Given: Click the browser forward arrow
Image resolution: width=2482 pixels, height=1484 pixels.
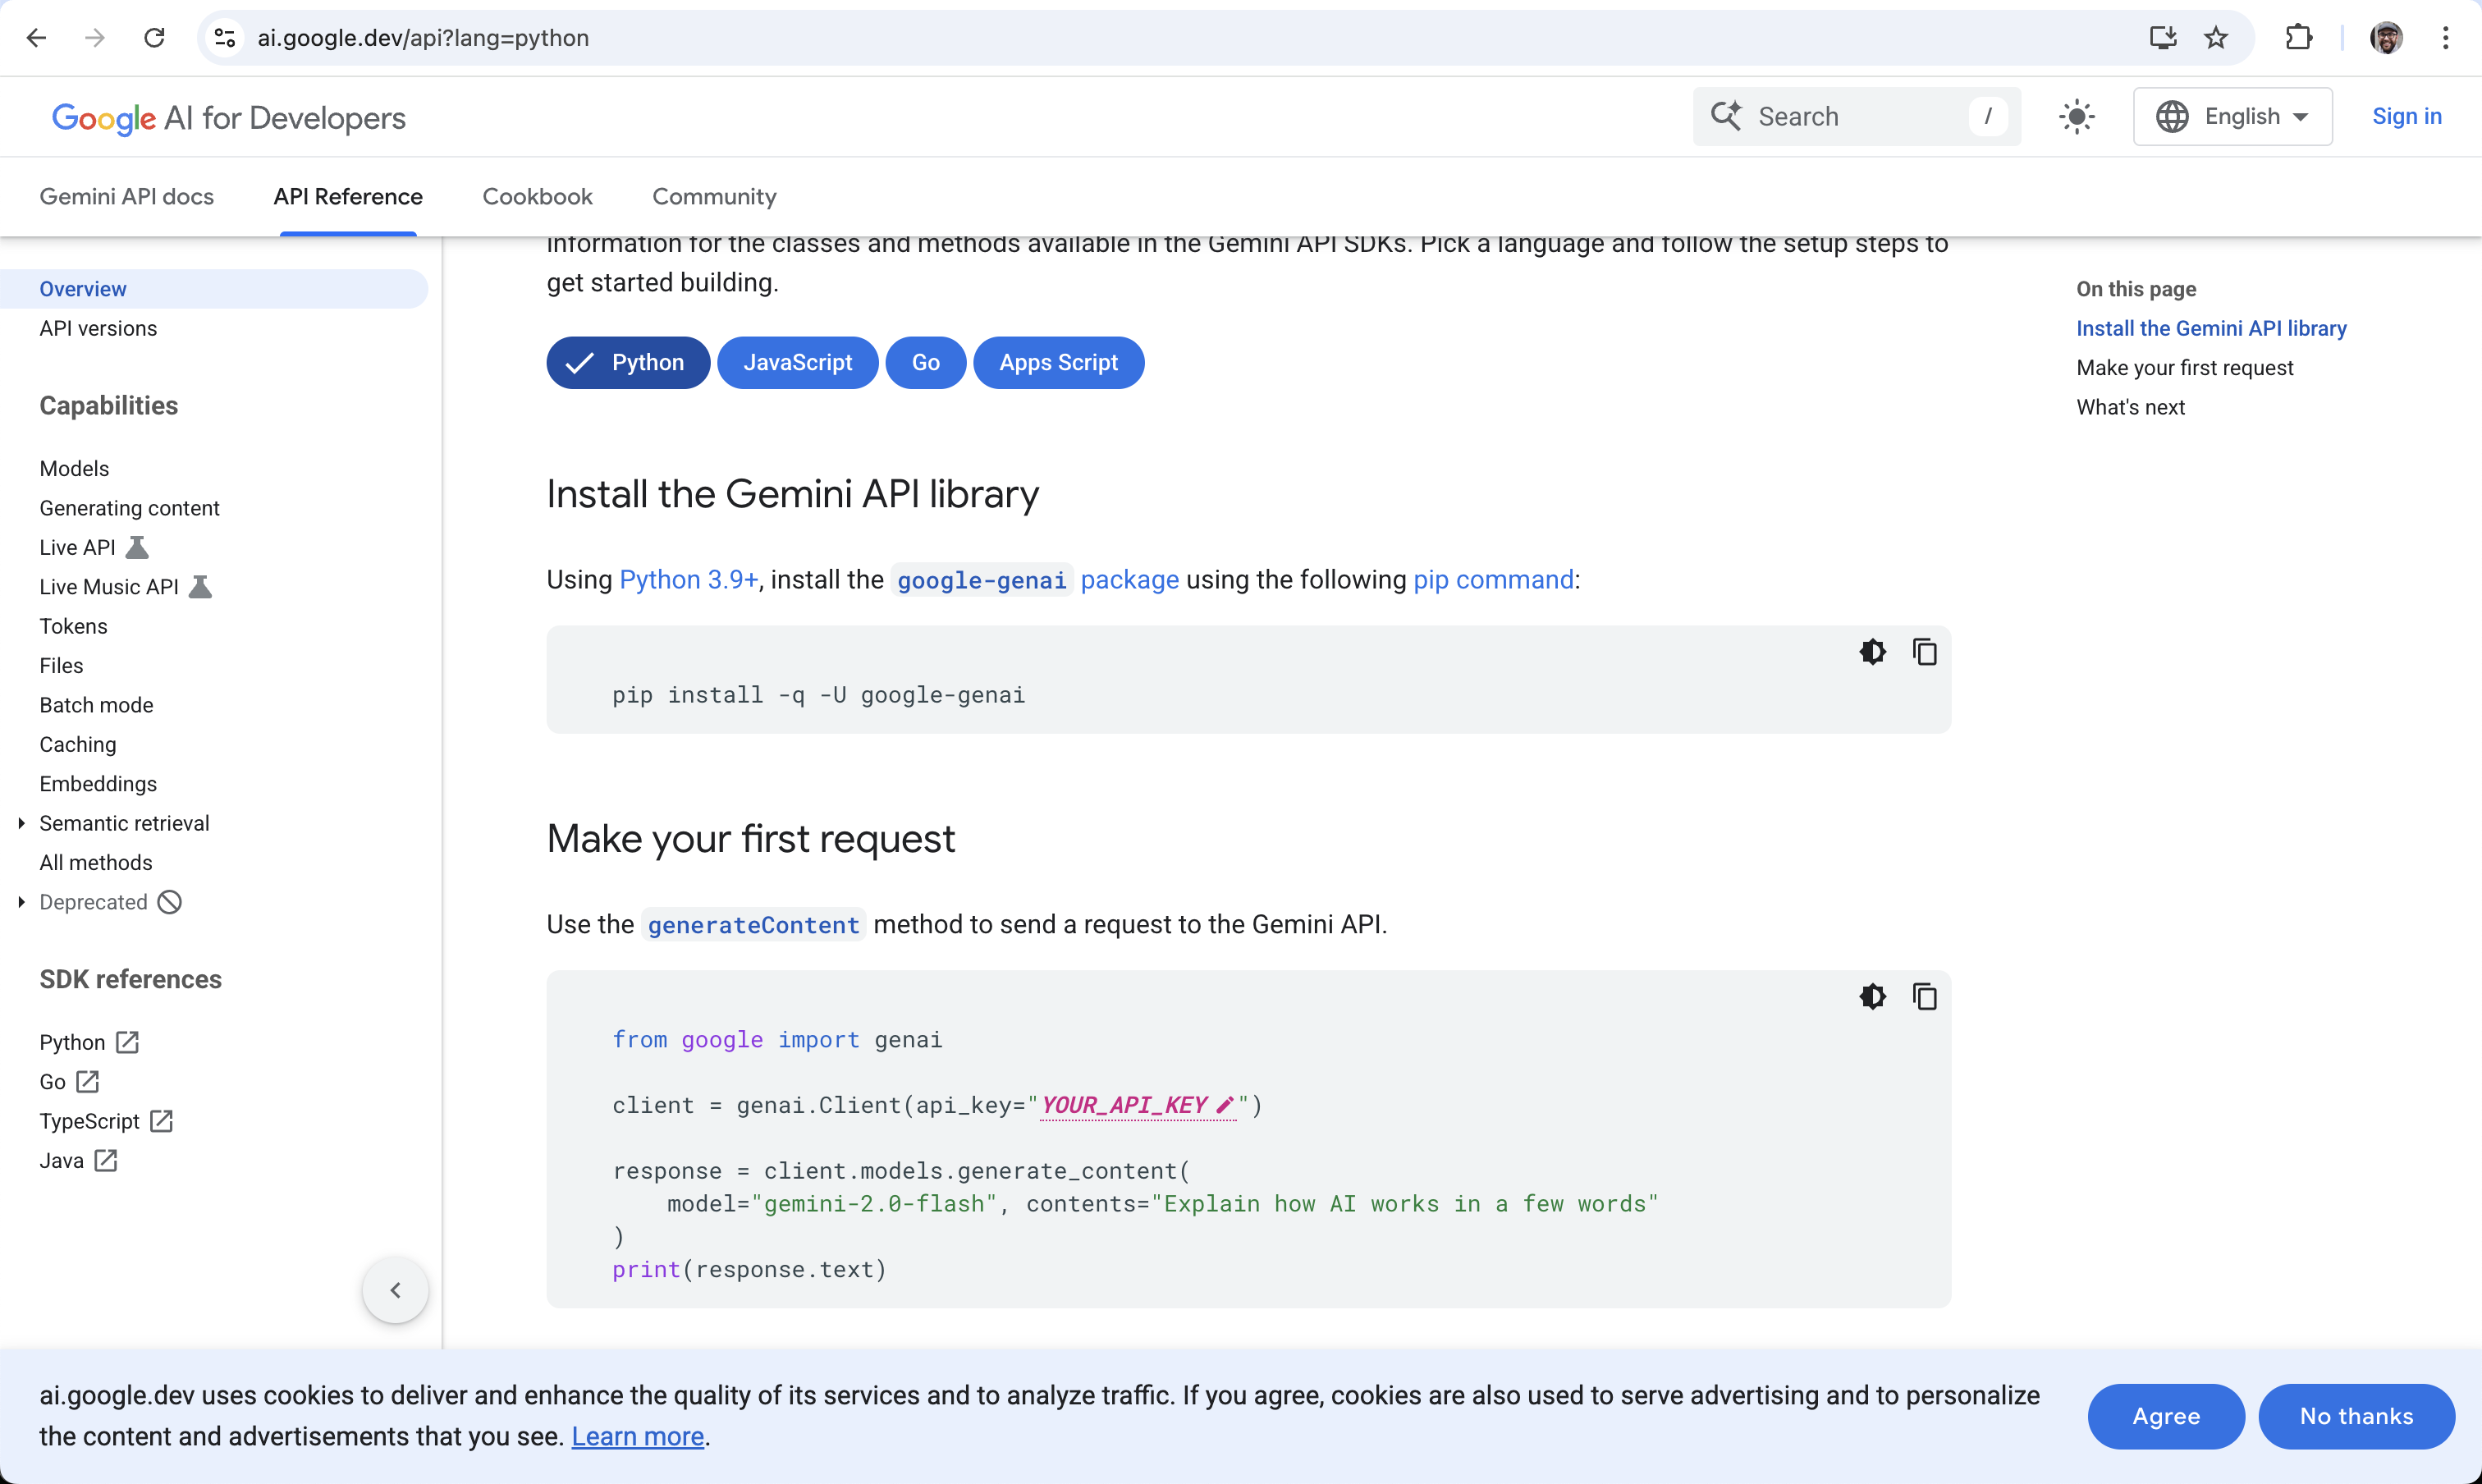Looking at the screenshot, I should (95, 38).
